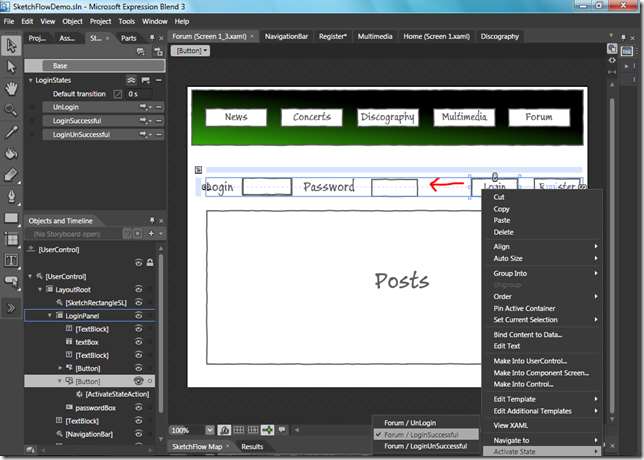Select the Direct Selection arrow tool
Viewport: 644px width, 460px height.
click(x=11, y=67)
